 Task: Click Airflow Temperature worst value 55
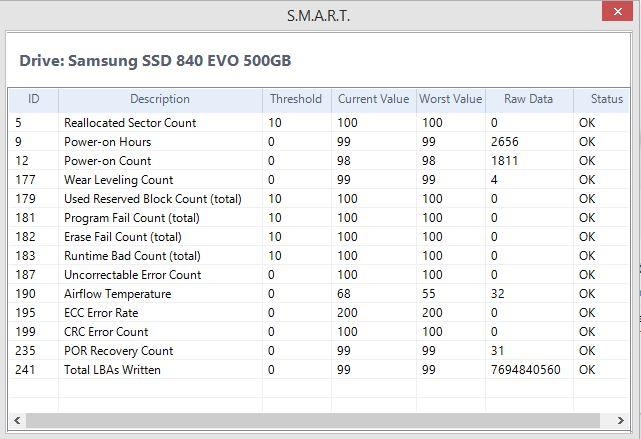coord(429,294)
